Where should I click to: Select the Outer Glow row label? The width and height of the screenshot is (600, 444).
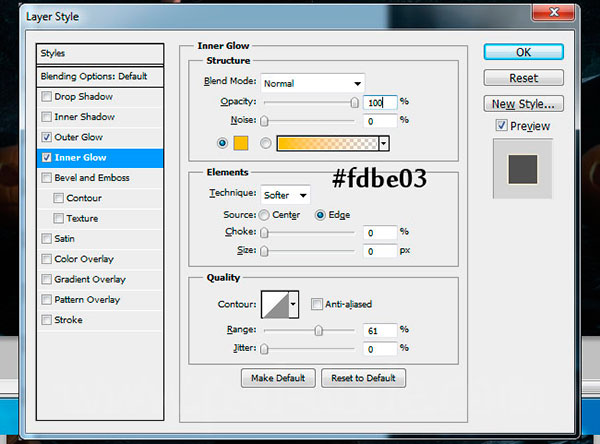pos(78,137)
